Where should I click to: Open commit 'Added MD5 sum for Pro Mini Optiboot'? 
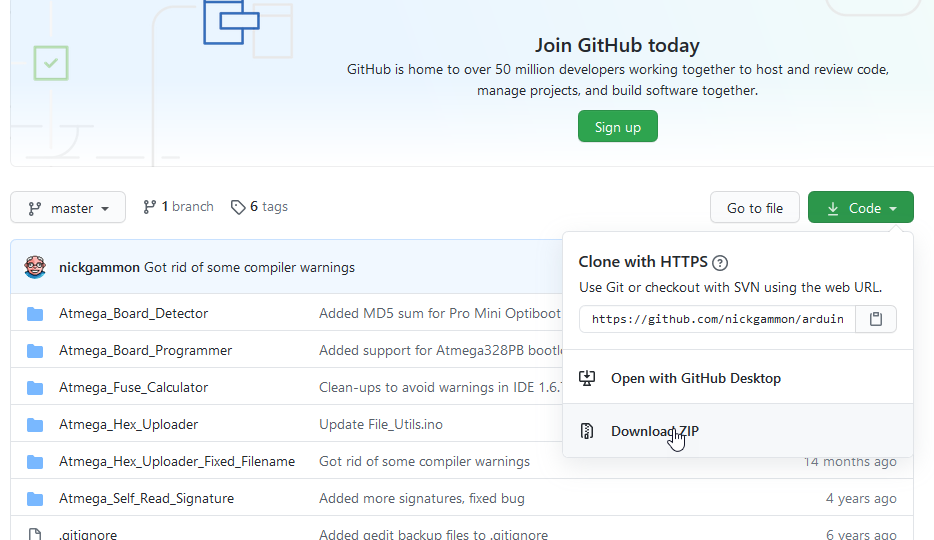click(x=440, y=313)
